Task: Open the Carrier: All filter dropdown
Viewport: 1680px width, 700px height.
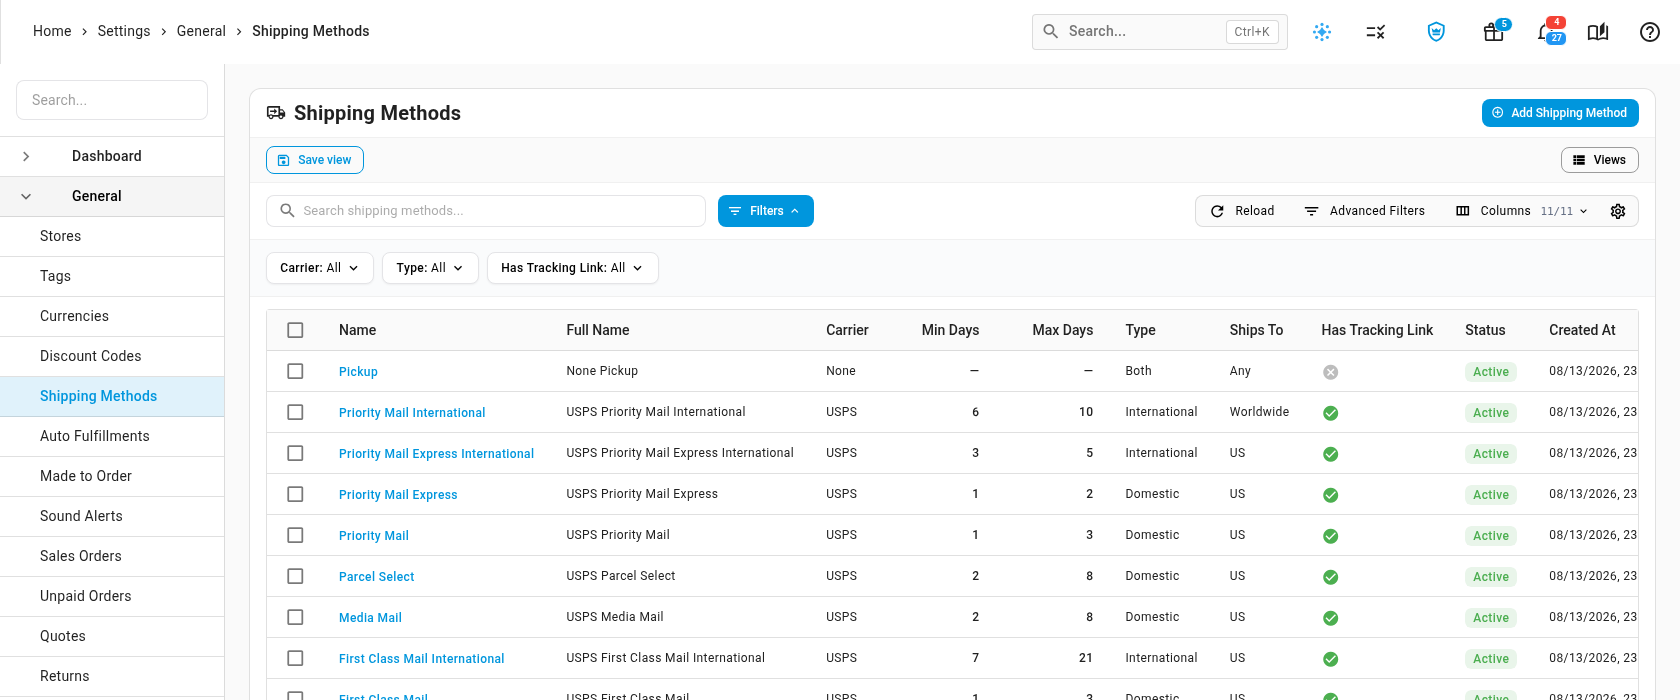Action: pyautogui.click(x=320, y=268)
